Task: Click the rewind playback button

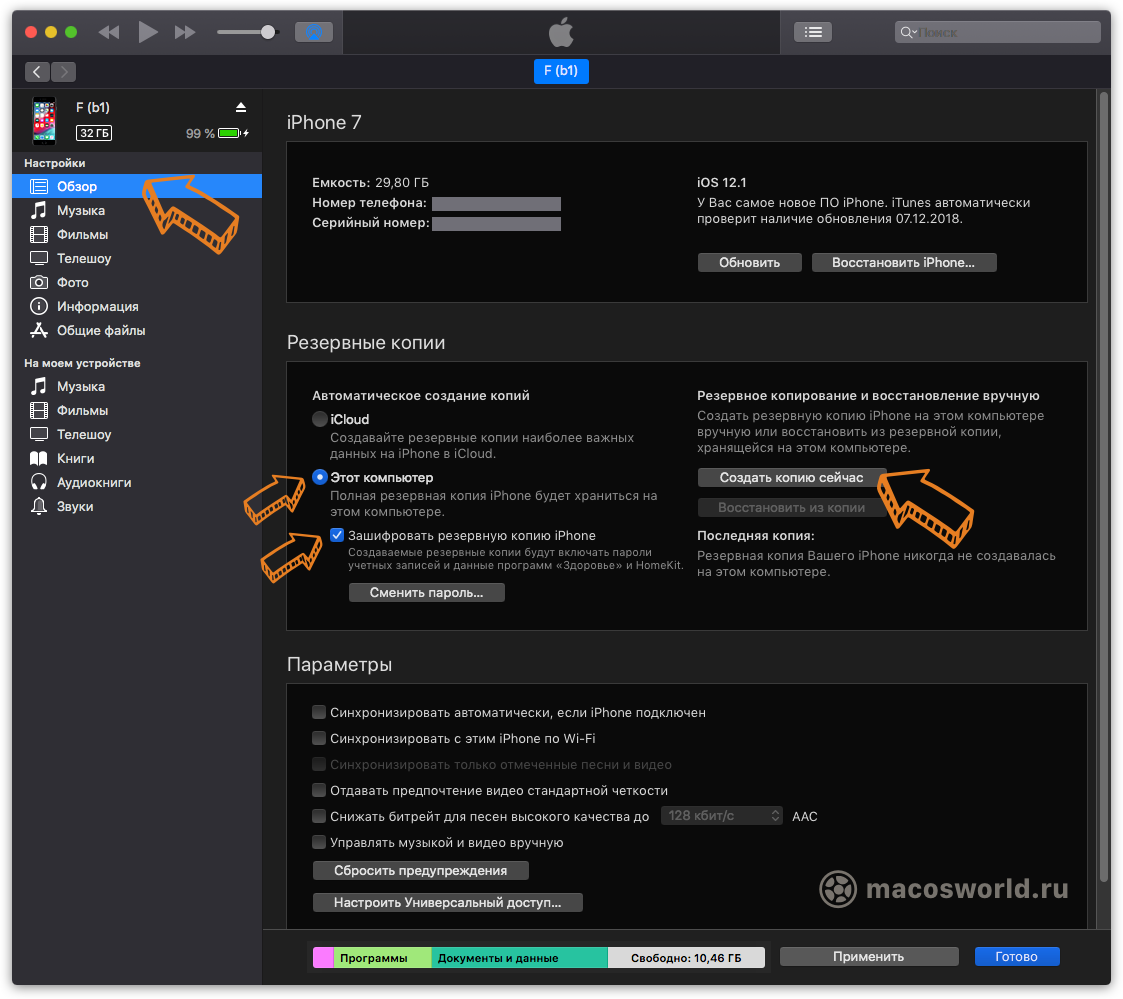Action: [x=109, y=32]
